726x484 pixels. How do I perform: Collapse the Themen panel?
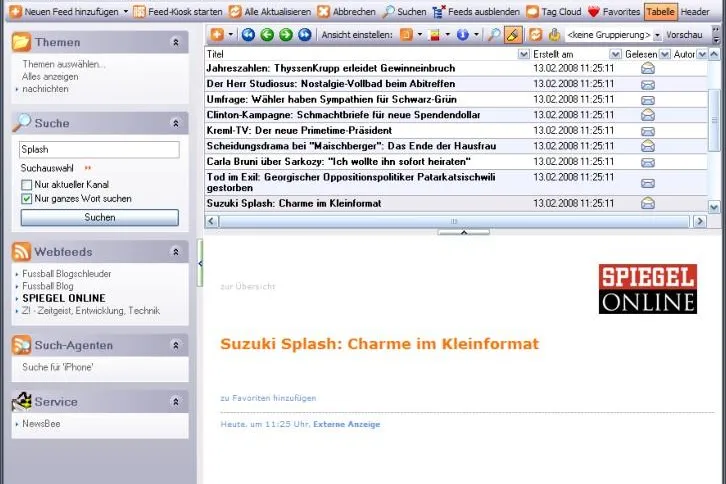(176, 42)
